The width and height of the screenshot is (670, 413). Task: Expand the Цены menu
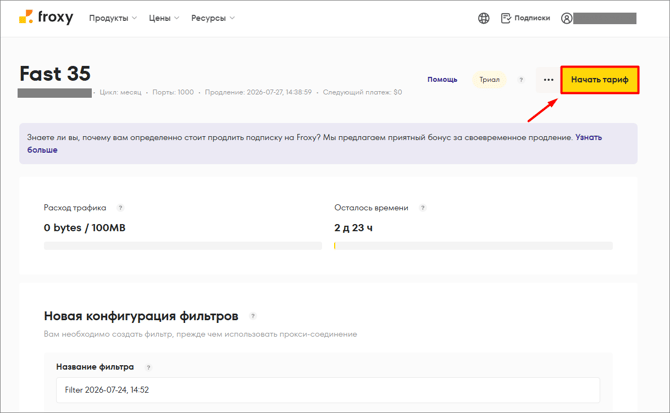pyautogui.click(x=164, y=18)
